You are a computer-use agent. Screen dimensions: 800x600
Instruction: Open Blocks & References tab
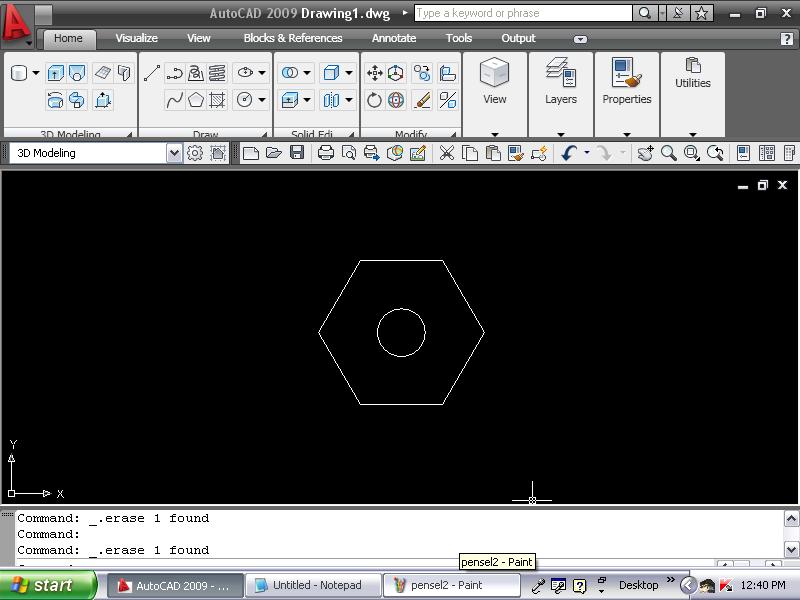pyautogui.click(x=293, y=38)
